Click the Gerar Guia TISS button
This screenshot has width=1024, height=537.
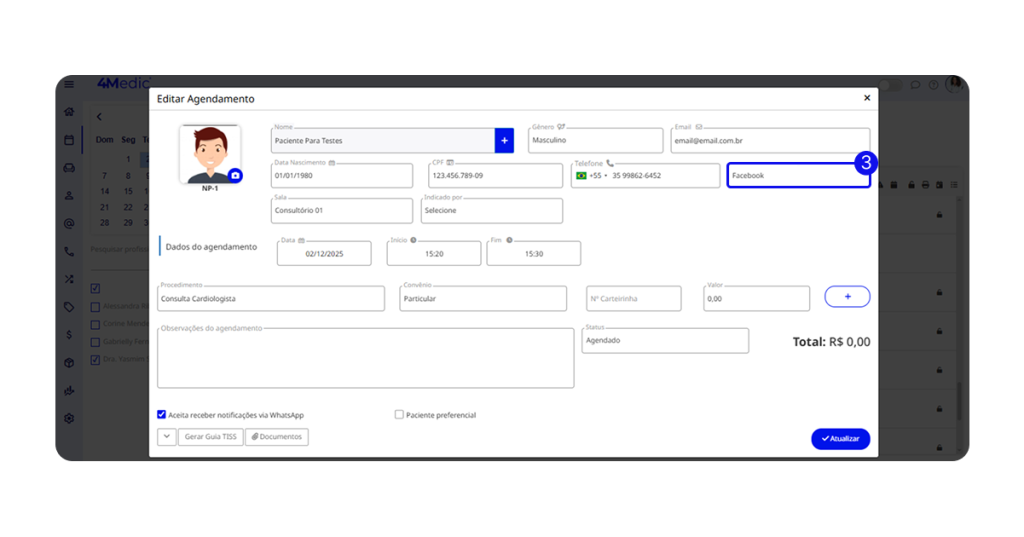pyautogui.click(x=210, y=437)
